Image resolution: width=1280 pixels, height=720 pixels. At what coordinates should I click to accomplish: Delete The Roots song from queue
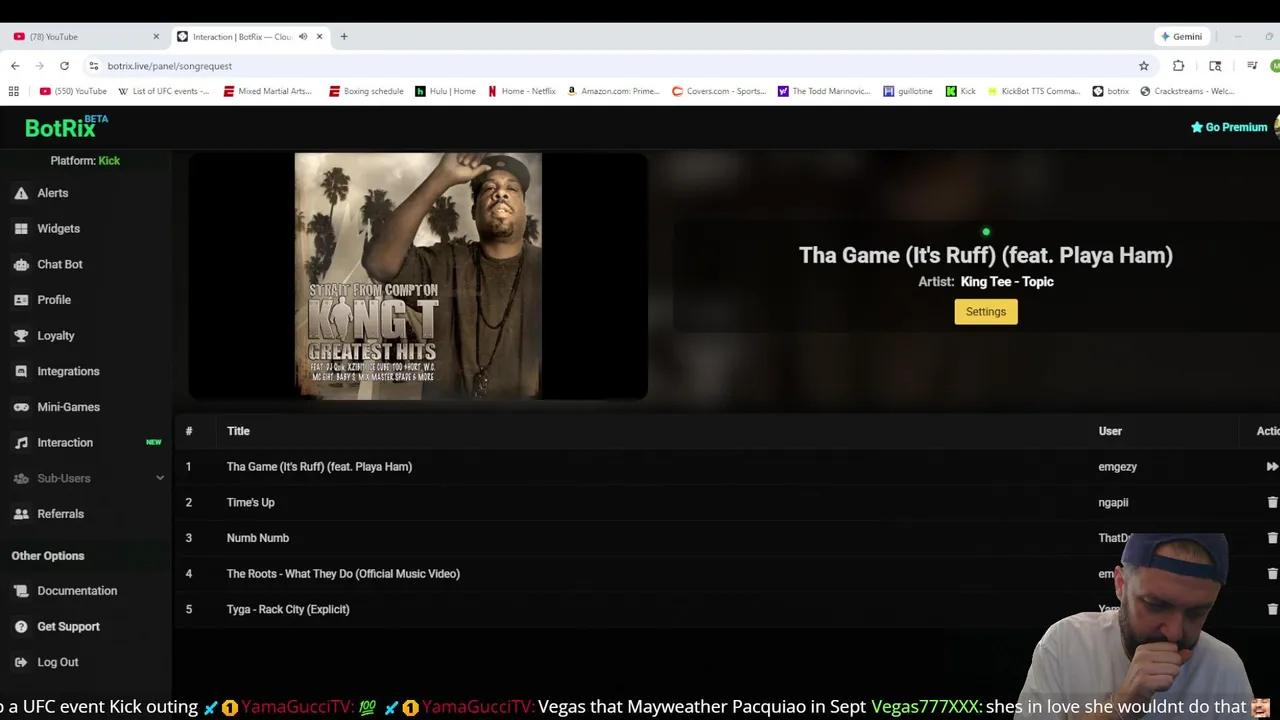point(1272,574)
